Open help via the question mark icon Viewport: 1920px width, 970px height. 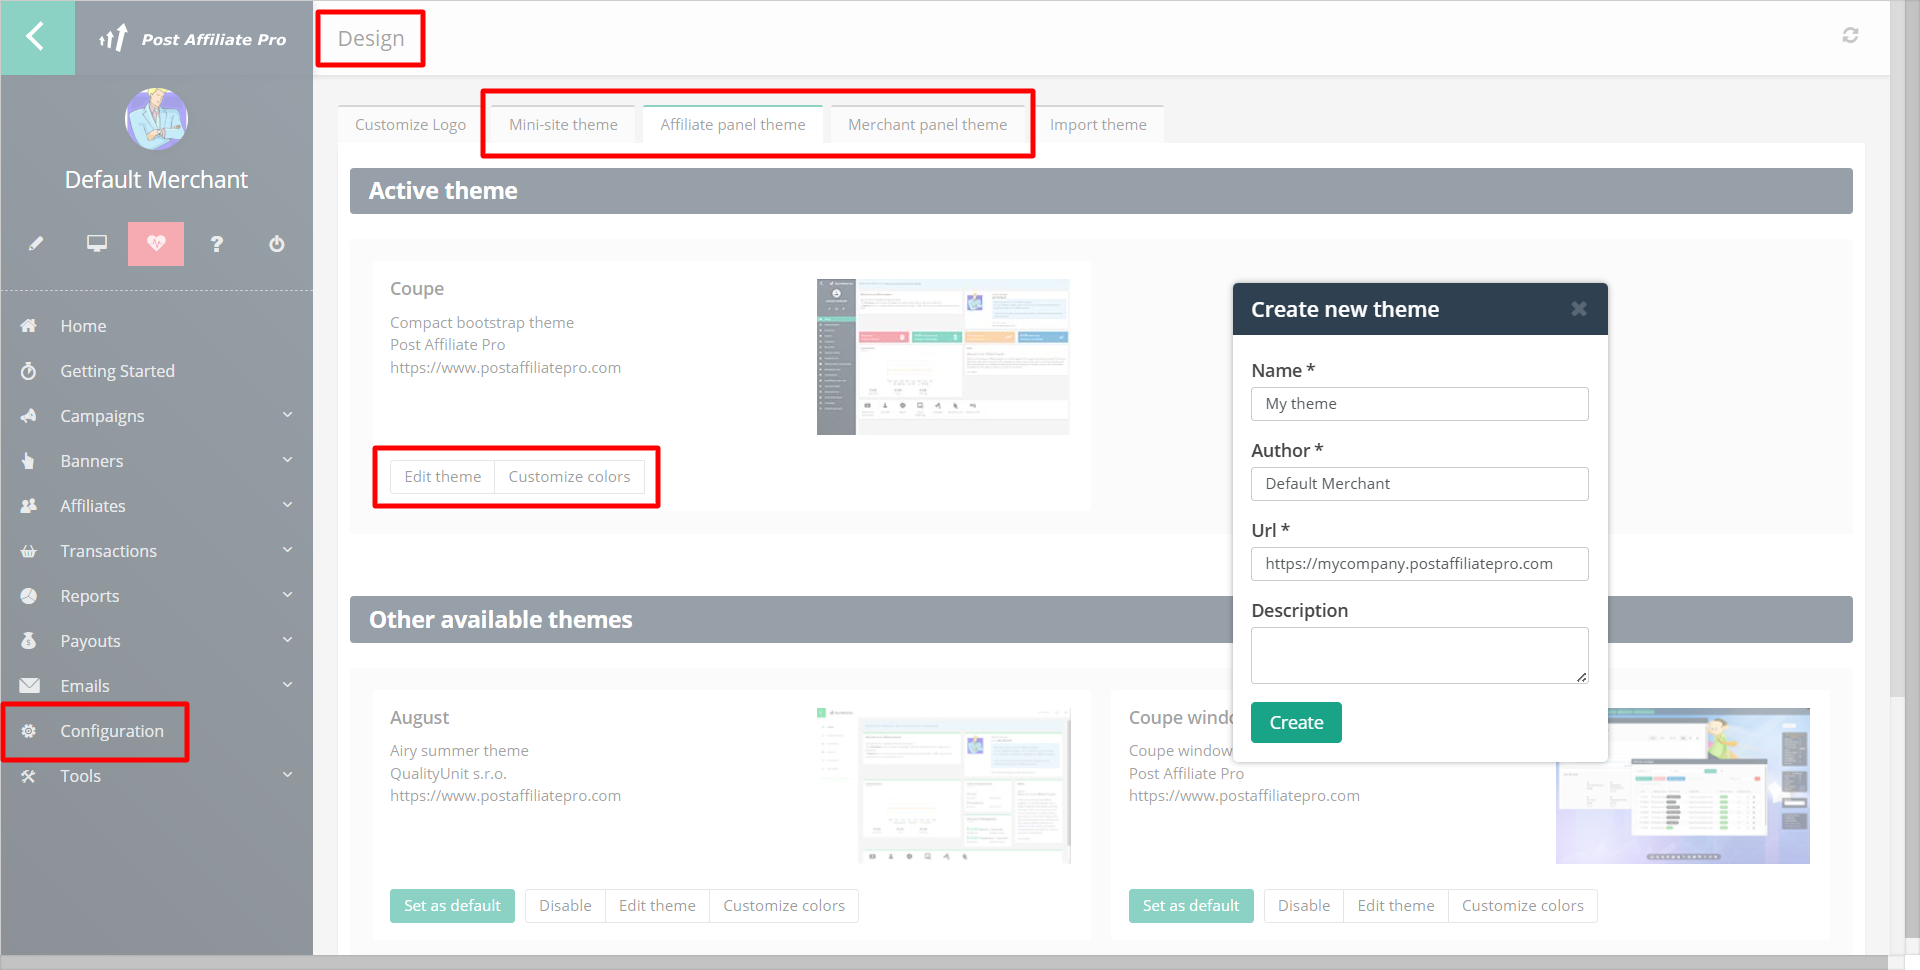tap(216, 244)
